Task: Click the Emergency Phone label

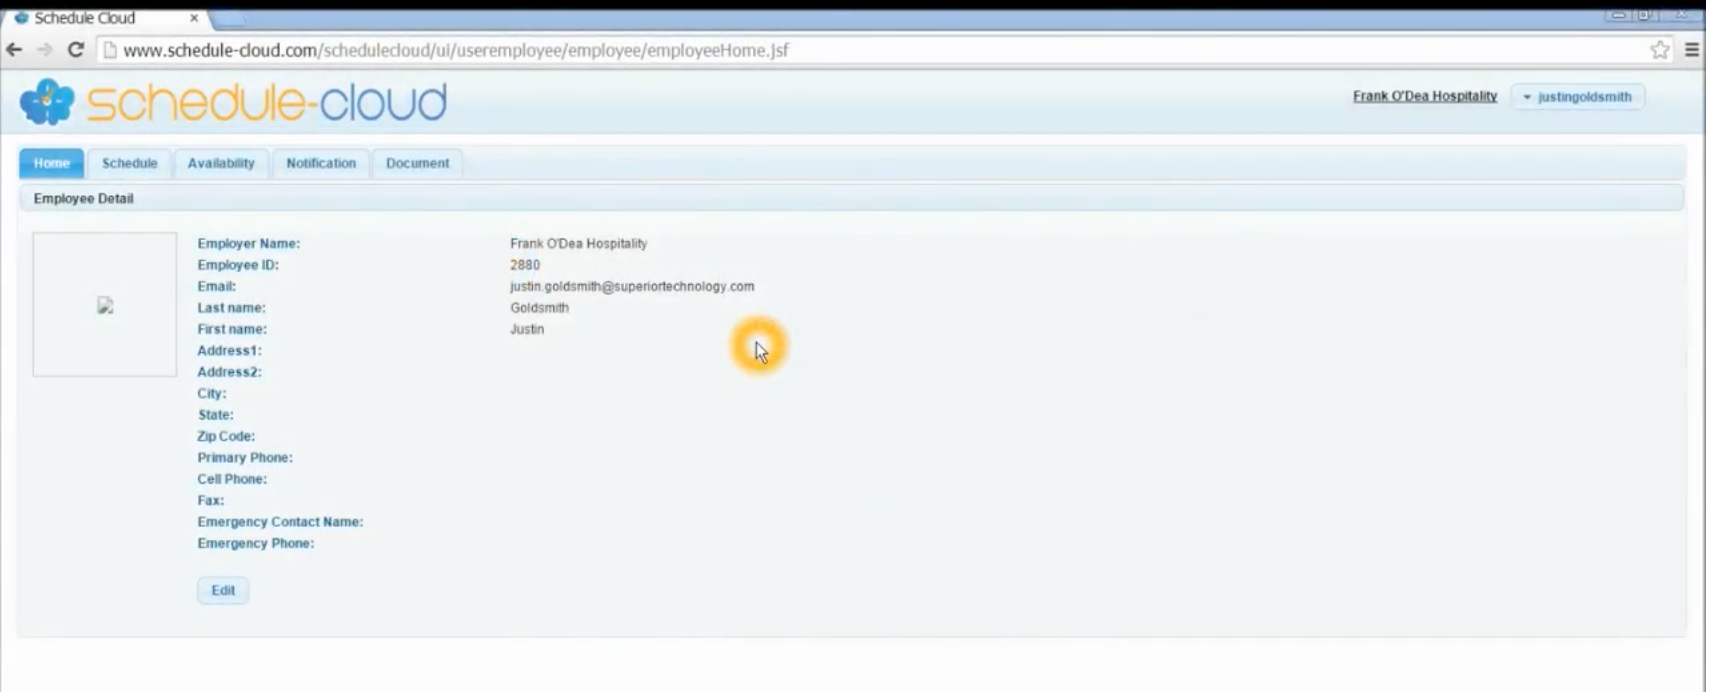Action: click(x=256, y=544)
